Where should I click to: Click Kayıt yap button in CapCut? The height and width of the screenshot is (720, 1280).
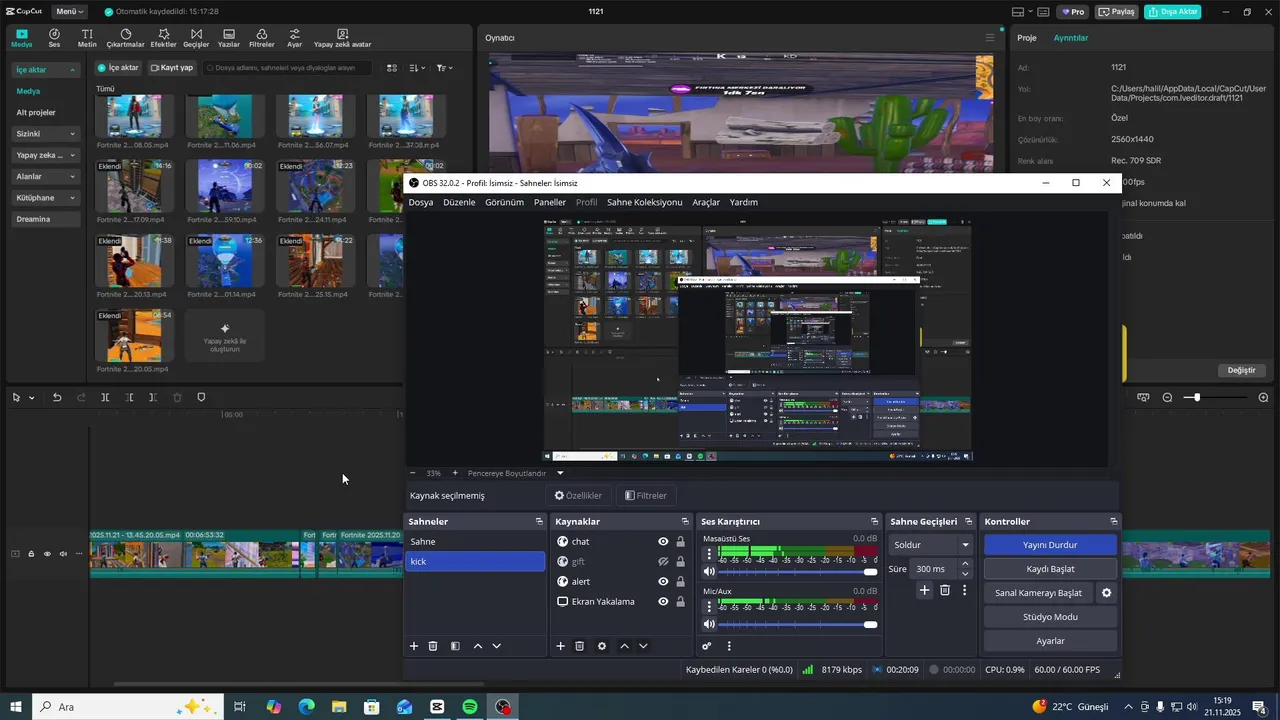tap(172, 68)
